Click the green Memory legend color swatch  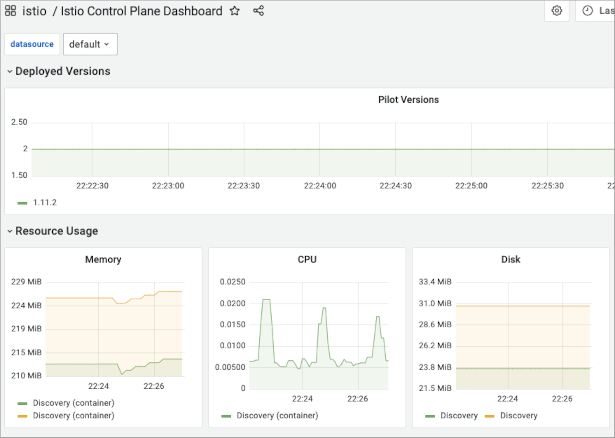point(23,403)
